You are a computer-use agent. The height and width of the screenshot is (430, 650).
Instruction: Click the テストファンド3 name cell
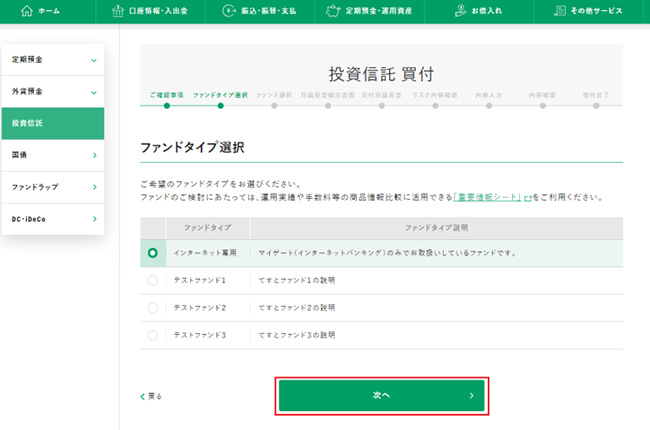[199, 335]
